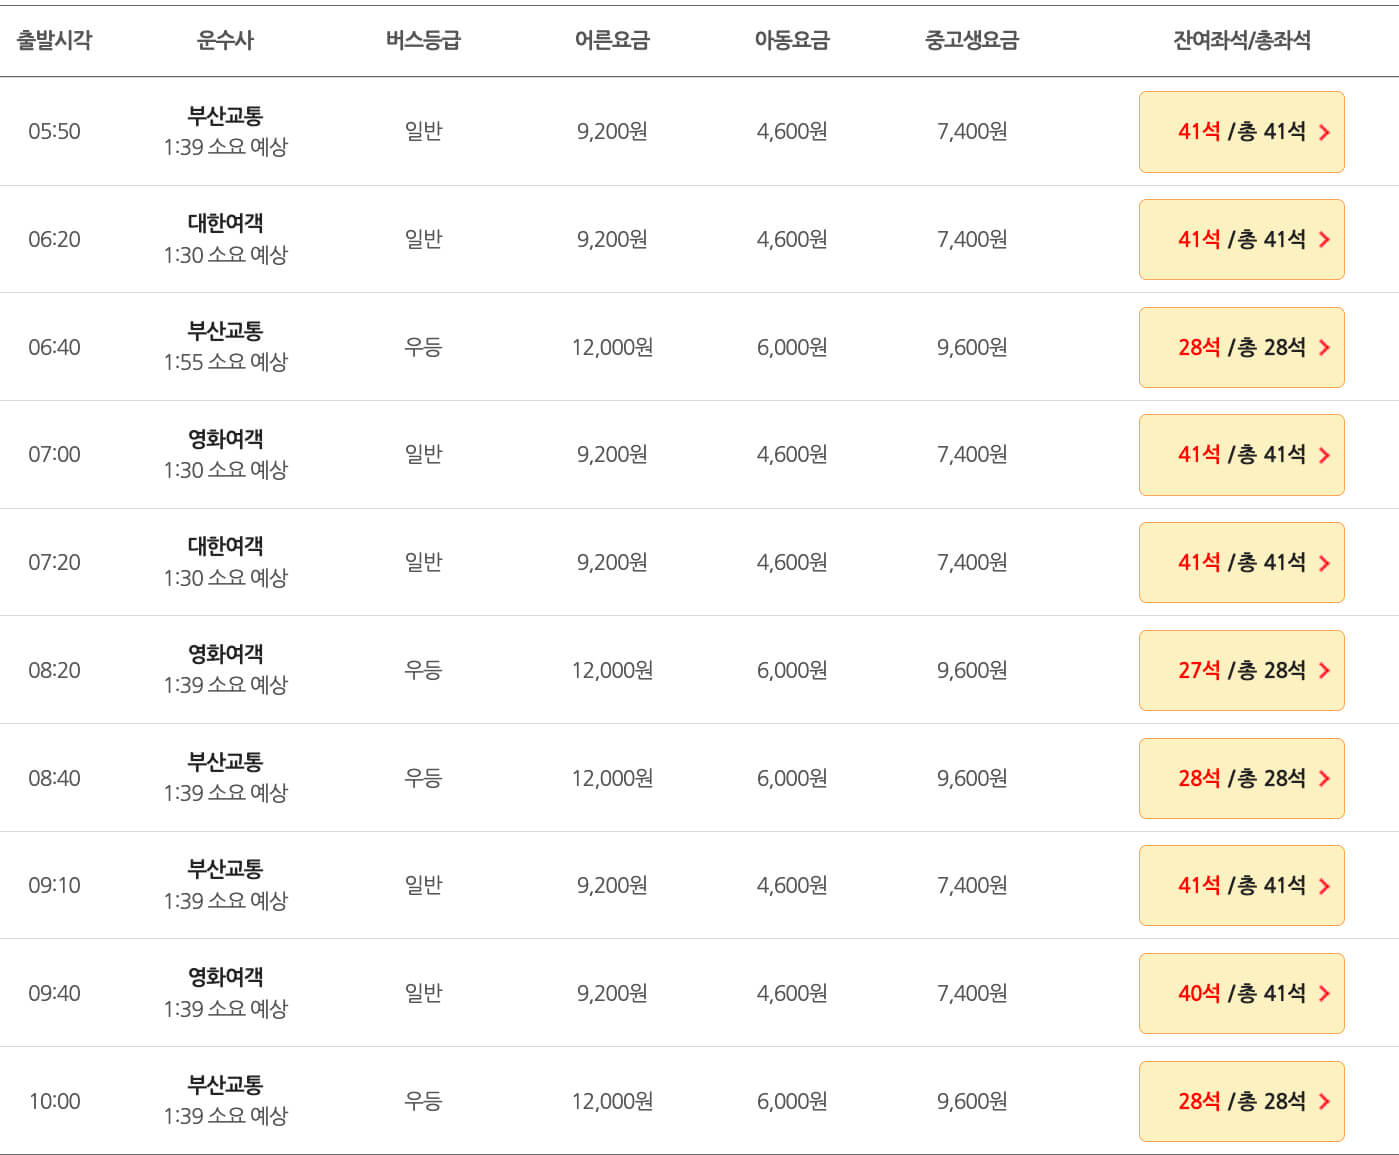This screenshot has height=1155, width=1399.
Task: Click the 09:10 departure seat button
Action: click(1241, 885)
